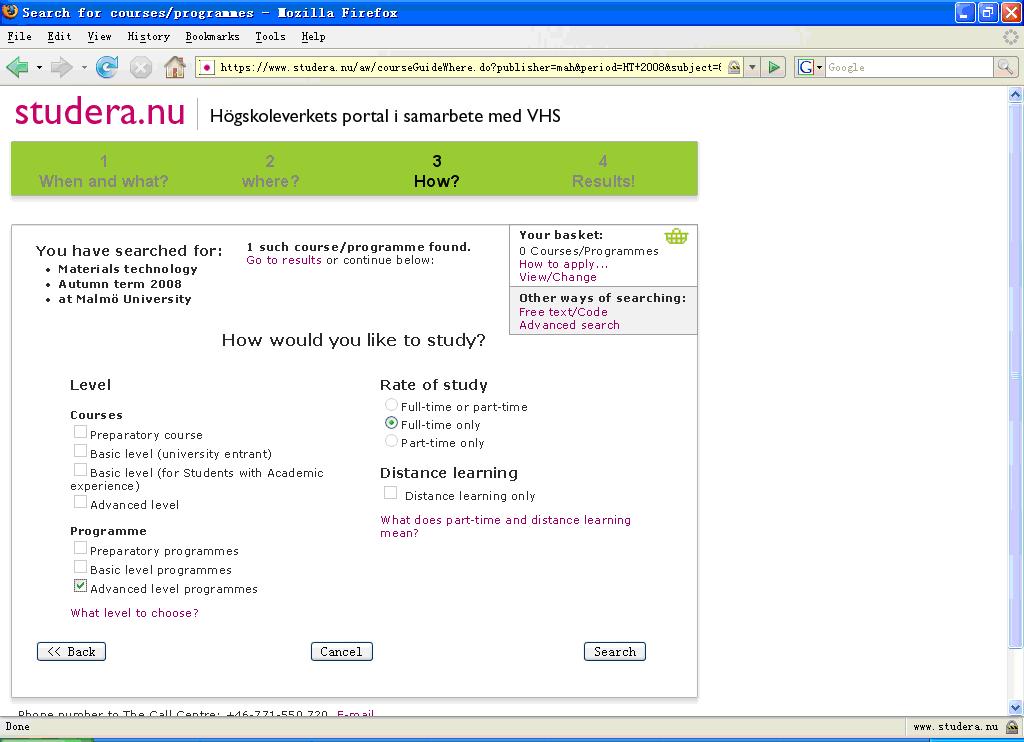Click the Google search engine icon
Image resolution: width=1024 pixels, height=742 pixels.
tap(806, 67)
